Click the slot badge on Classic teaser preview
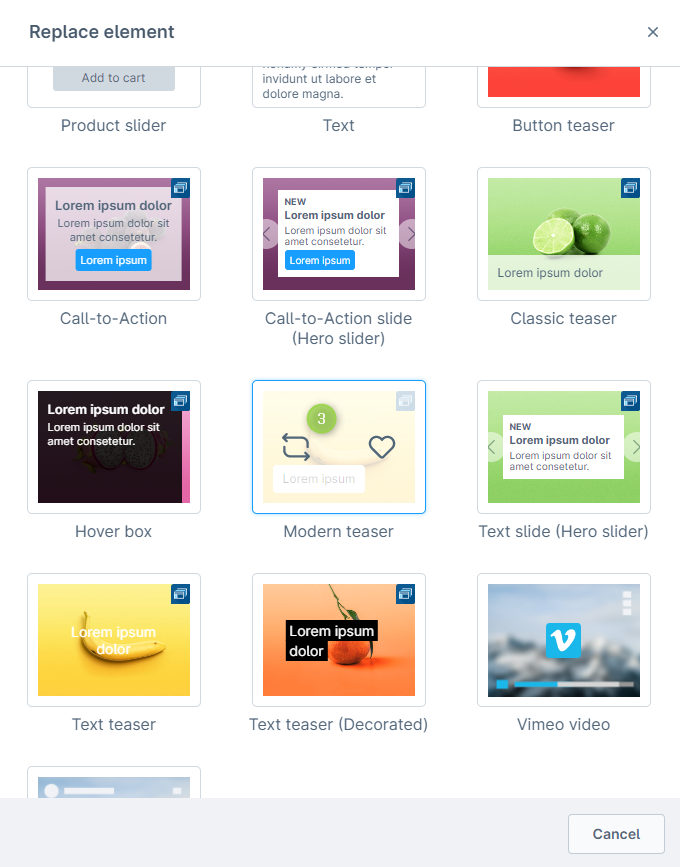The height and width of the screenshot is (867, 680). [x=630, y=188]
